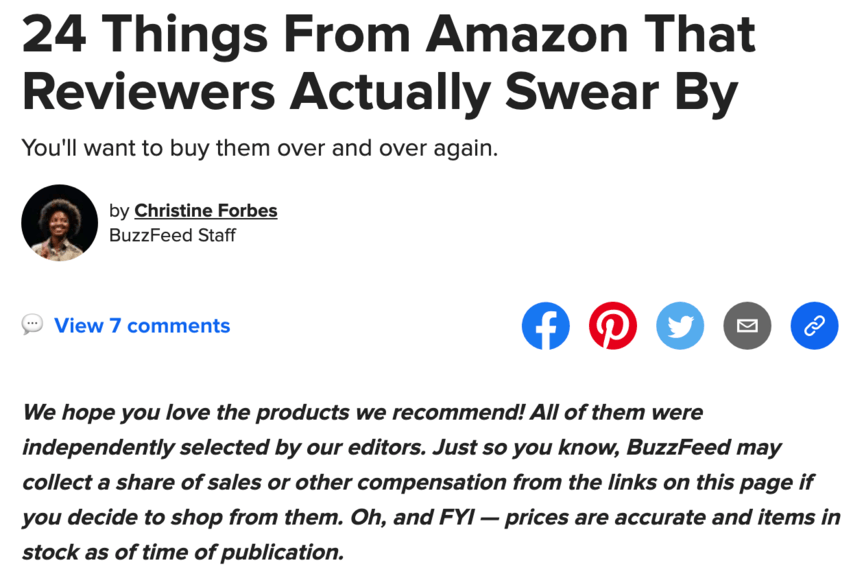Image resolution: width=864 pixels, height=576 pixels.
Task: Share the article via email icon
Action: (747, 326)
